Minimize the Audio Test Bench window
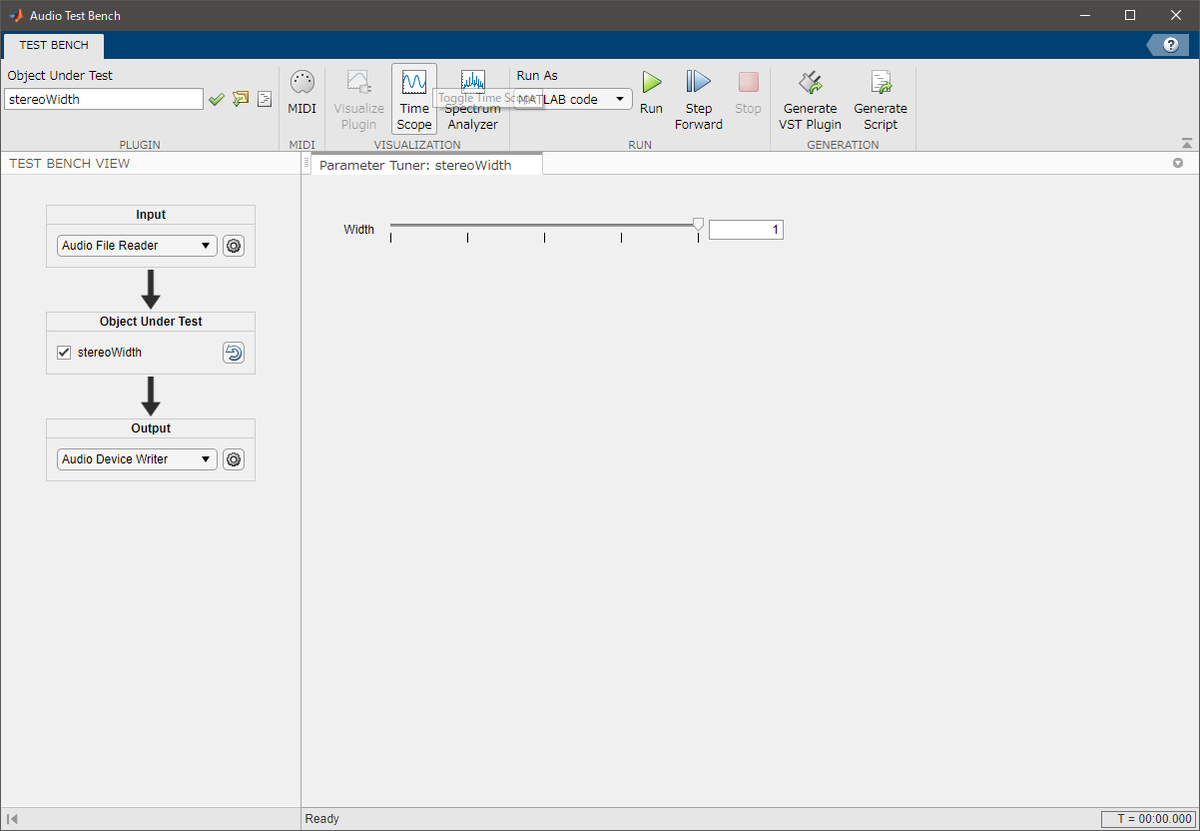1200x831 pixels. click(x=1085, y=15)
